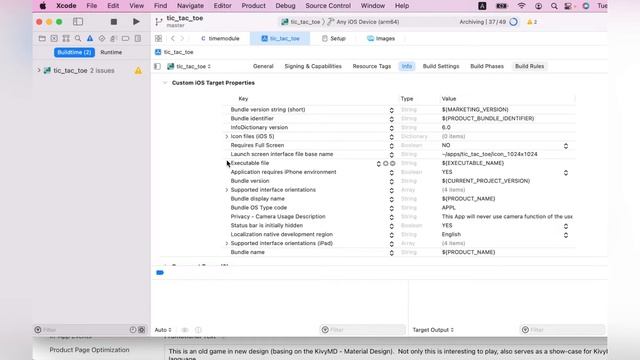Open the related items grid icon
This screenshot has height=360, width=640.
(x=158, y=38)
